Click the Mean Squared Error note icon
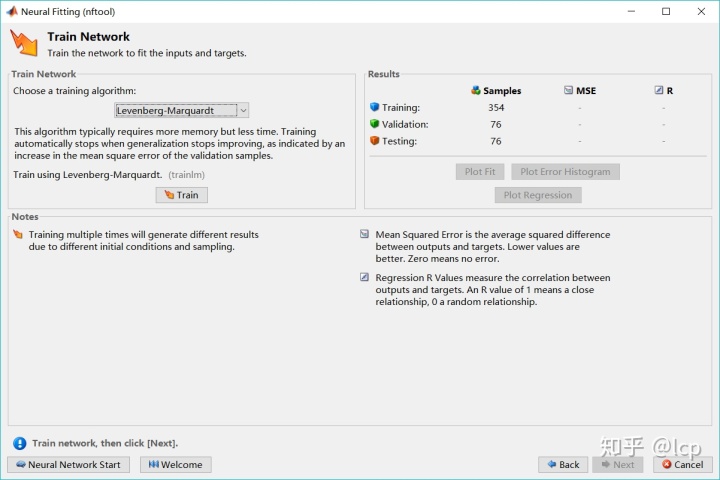Viewport: 720px width, 480px height. click(364, 234)
